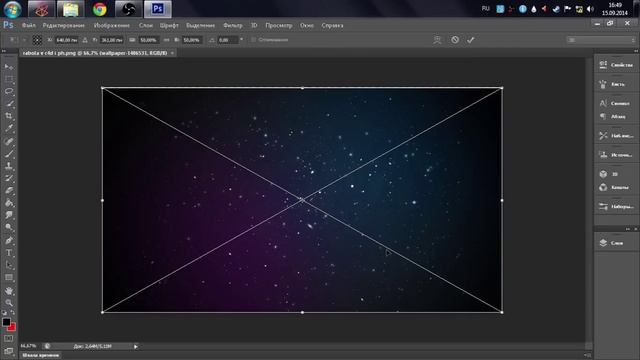This screenshot has height=360, width=640.
Task: Select the Brush tool
Action: pos(9,154)
